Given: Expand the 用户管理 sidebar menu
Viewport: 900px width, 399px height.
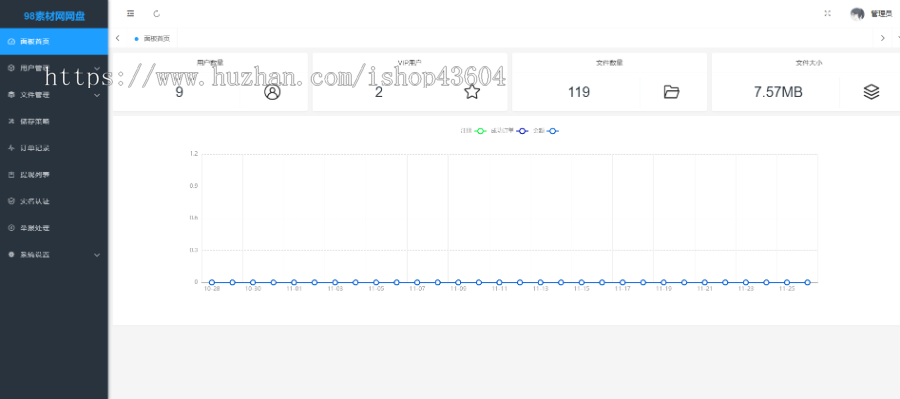Looking at the screenshot, I should [54, 68].
